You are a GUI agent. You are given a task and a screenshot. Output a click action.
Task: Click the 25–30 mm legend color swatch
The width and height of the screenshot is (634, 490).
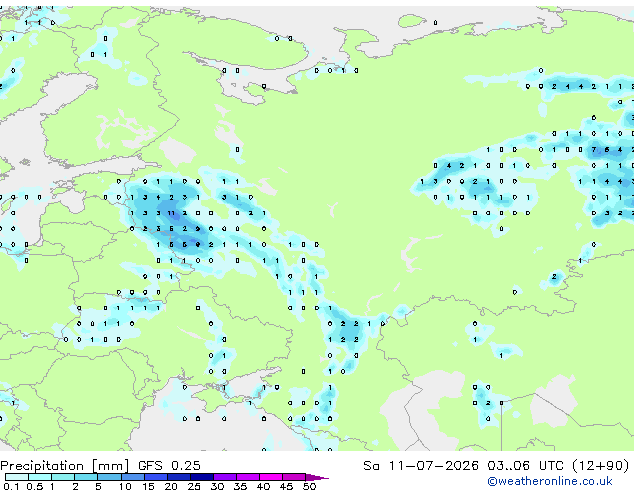pyautogui.click(x=202, y=477)
